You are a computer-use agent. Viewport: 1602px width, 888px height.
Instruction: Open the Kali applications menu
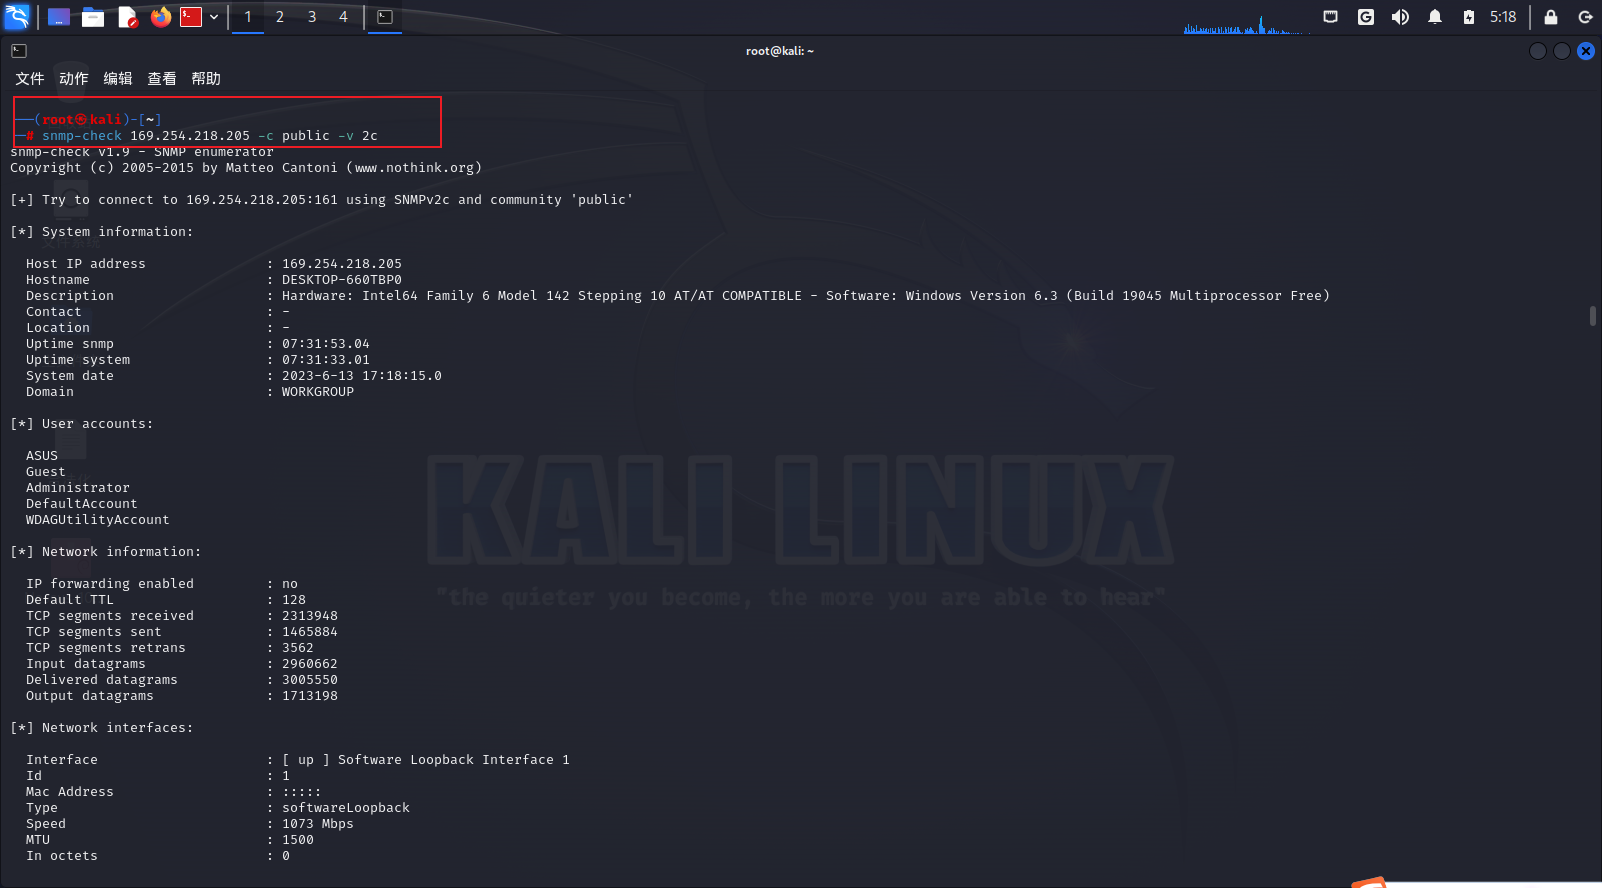17,17
